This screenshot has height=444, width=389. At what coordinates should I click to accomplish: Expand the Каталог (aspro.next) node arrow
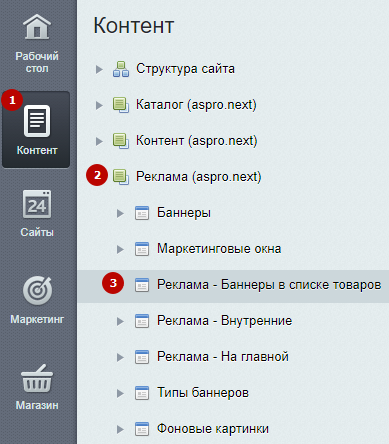99,105
